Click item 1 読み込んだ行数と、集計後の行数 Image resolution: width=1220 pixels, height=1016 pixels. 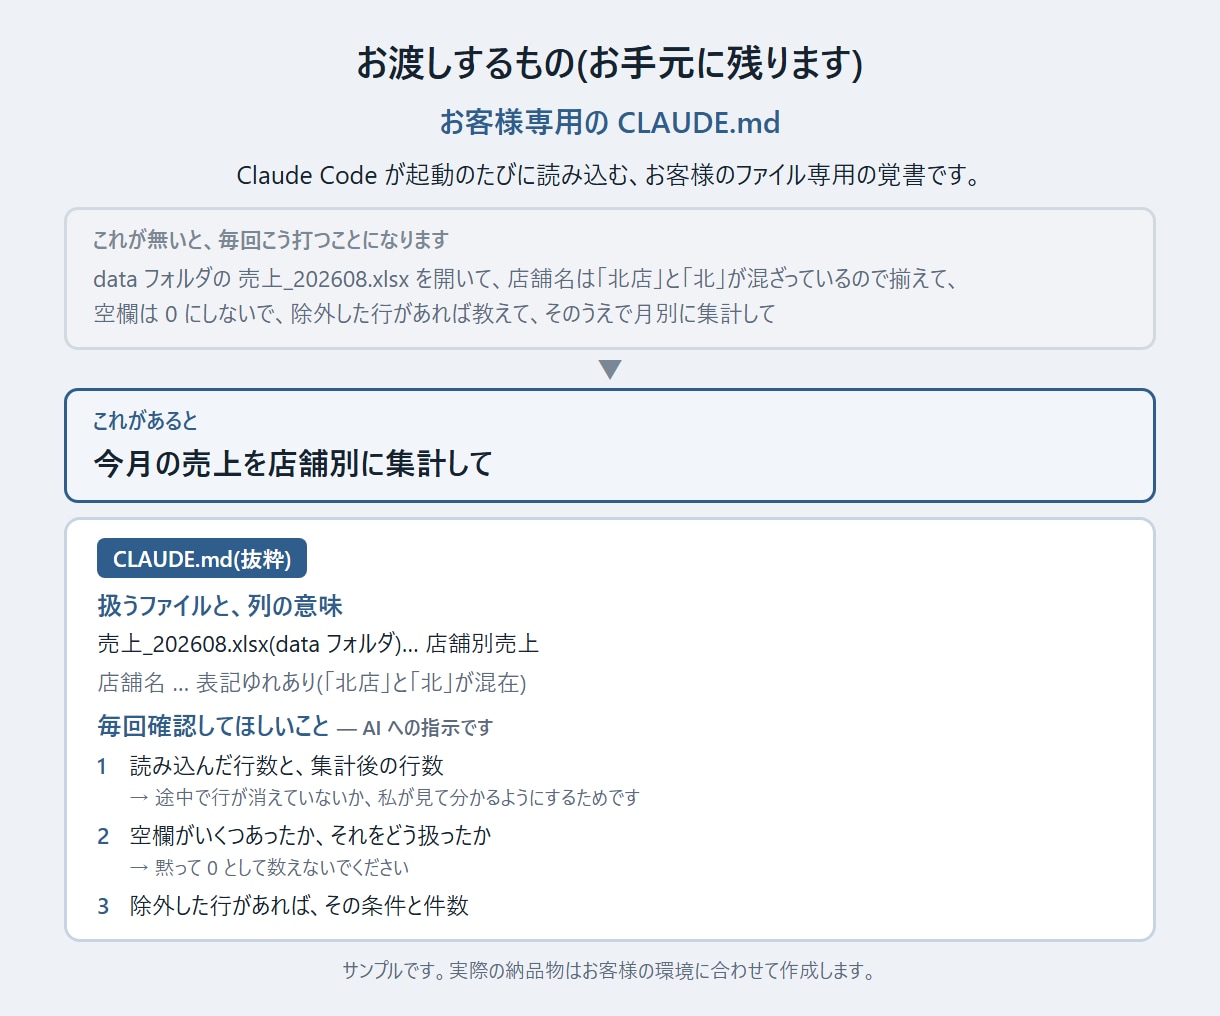pyautogui.click(x=287, y=766)
